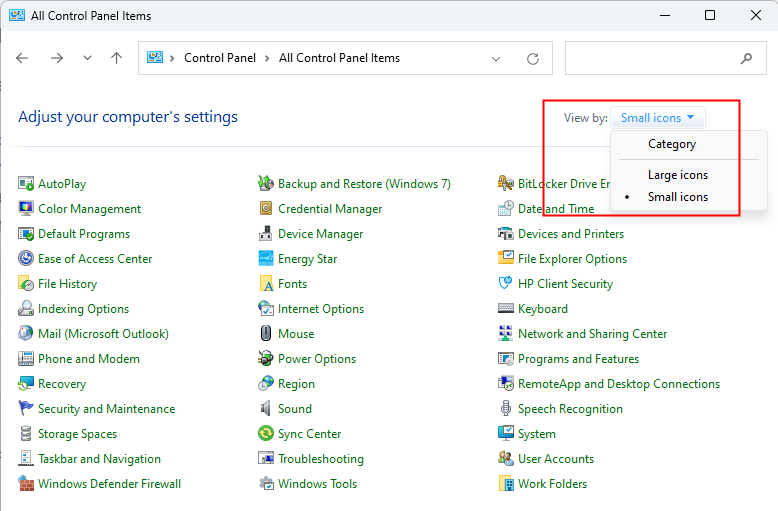Click the Storage Spaces icon
Screen dimensions: 778x511
(x=26, y=434)
